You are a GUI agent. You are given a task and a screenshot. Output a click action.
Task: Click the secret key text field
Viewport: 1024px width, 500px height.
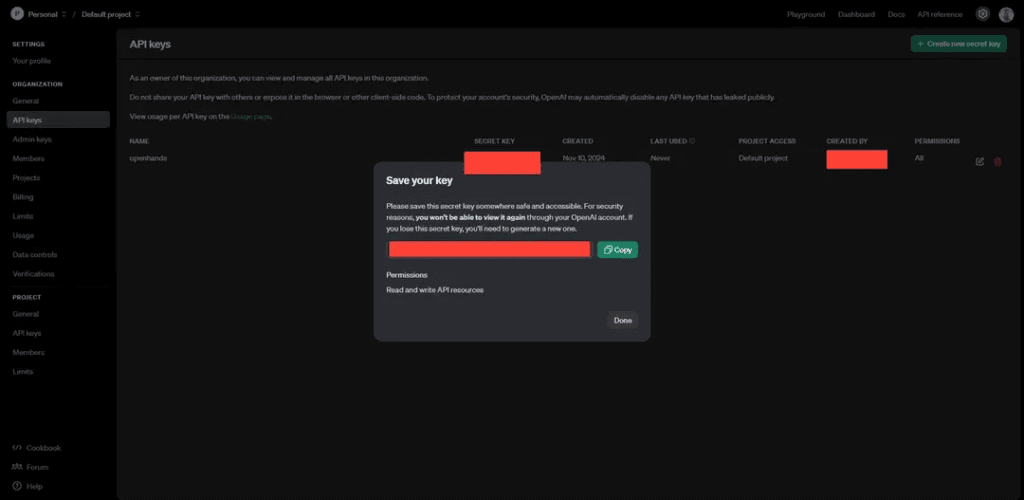[489, 250]
